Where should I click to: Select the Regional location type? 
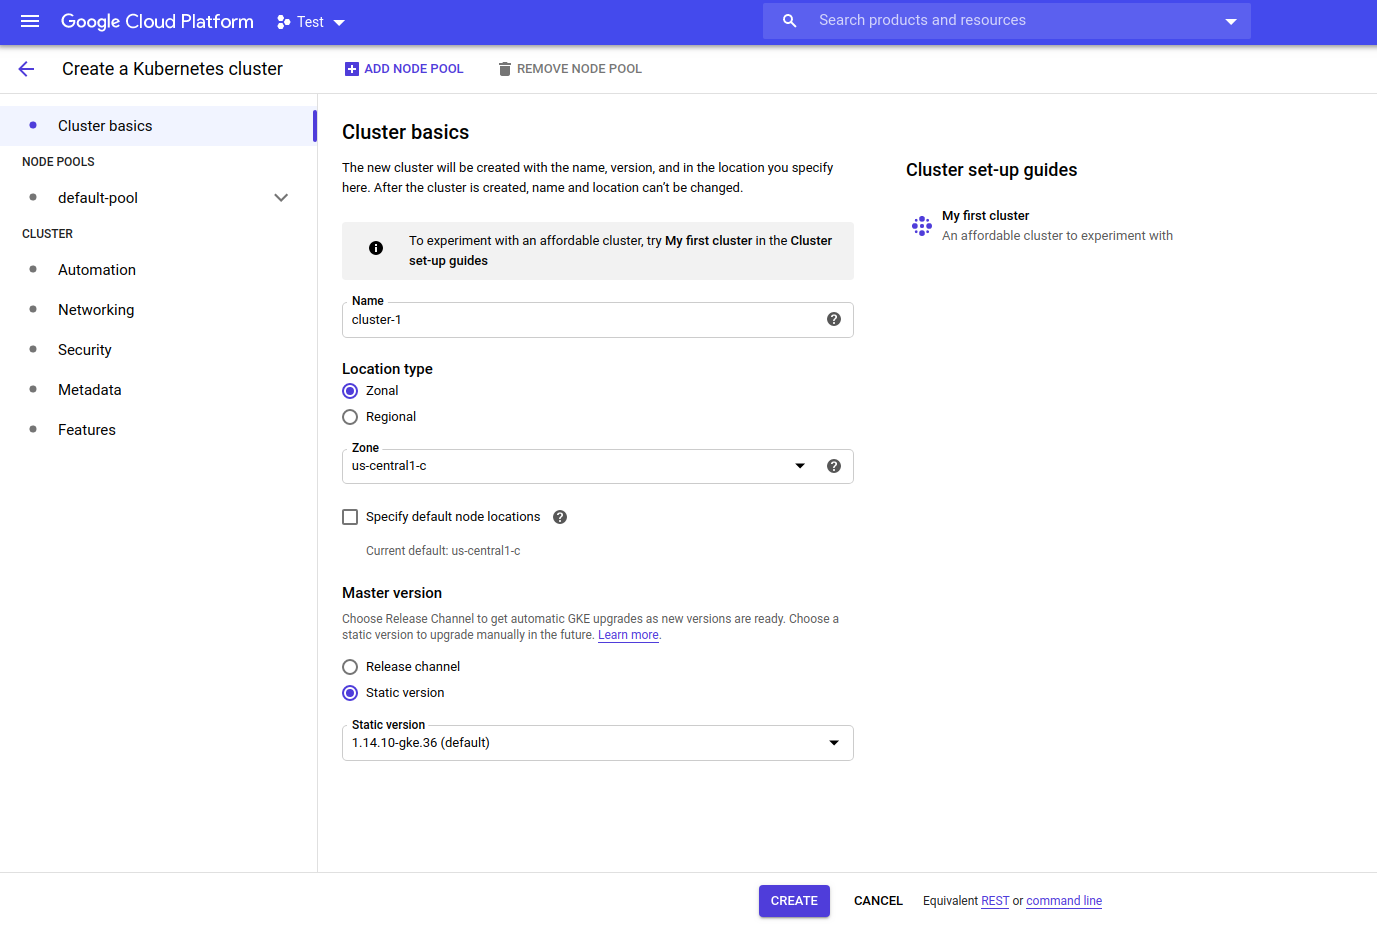(350, 417)
